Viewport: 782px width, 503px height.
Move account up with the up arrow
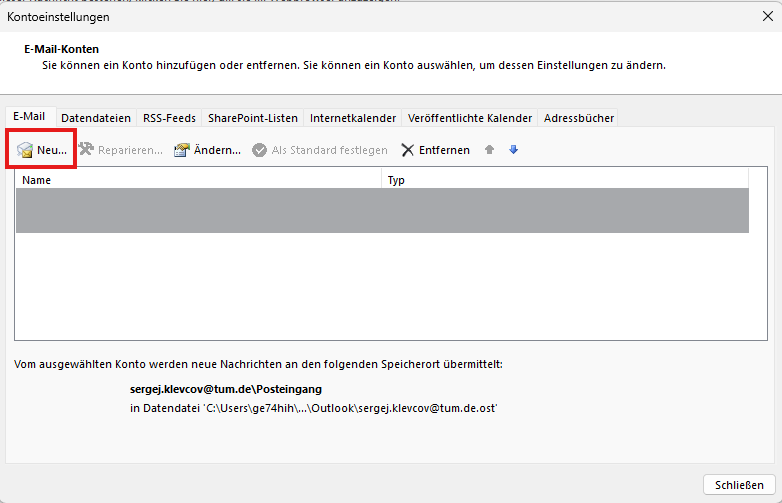[x=489, y=150]
